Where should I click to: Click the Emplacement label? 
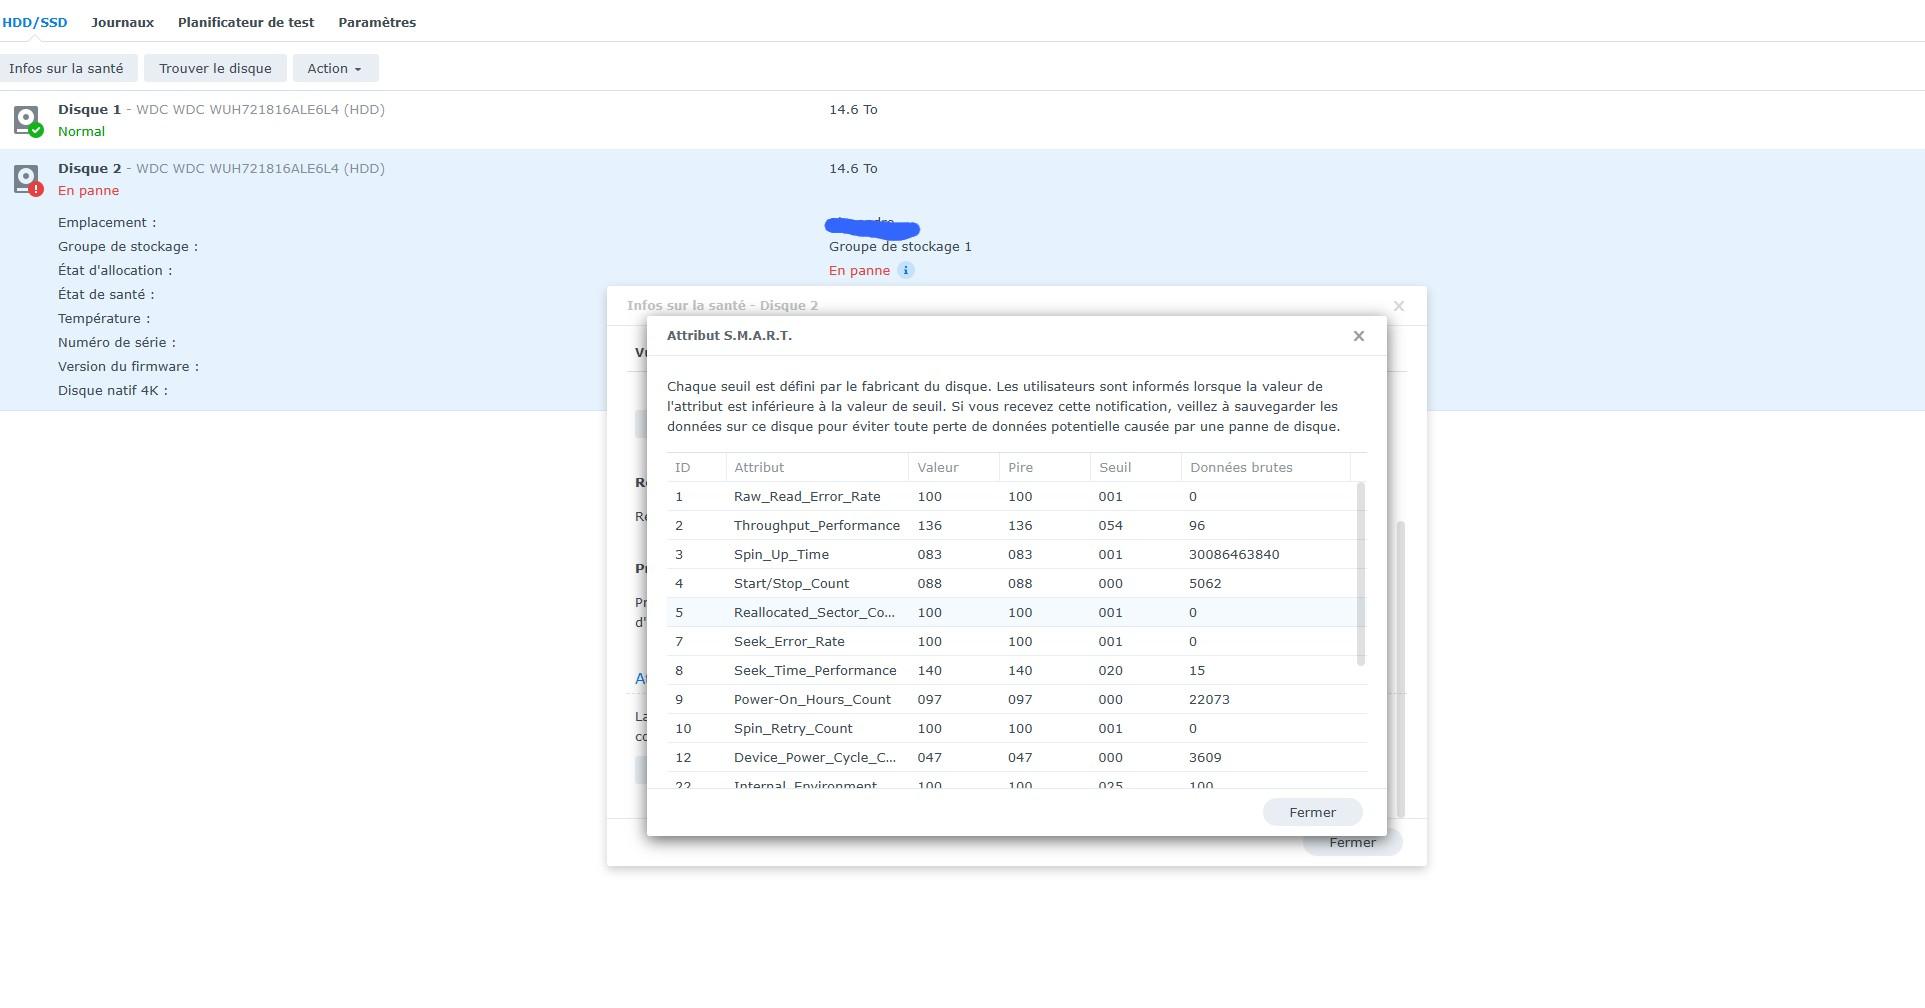(107, 222)
